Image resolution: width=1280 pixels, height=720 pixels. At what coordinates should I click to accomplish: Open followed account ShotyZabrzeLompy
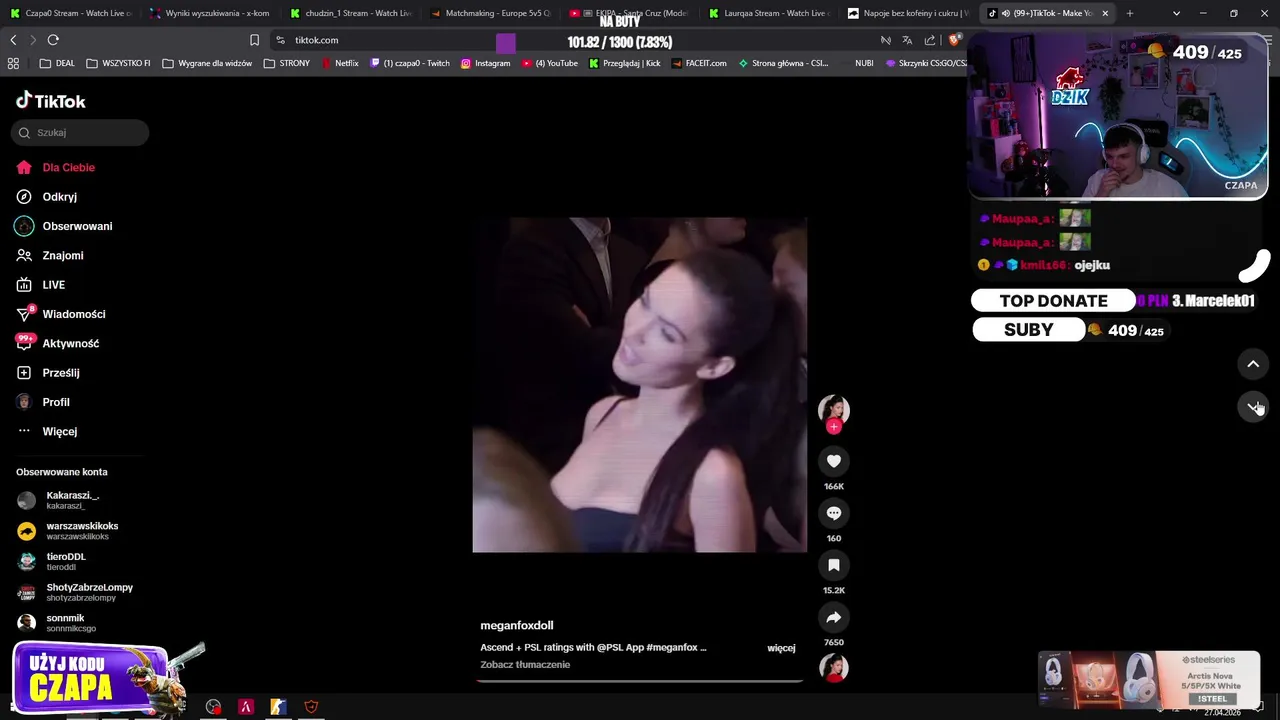(89, 592)
